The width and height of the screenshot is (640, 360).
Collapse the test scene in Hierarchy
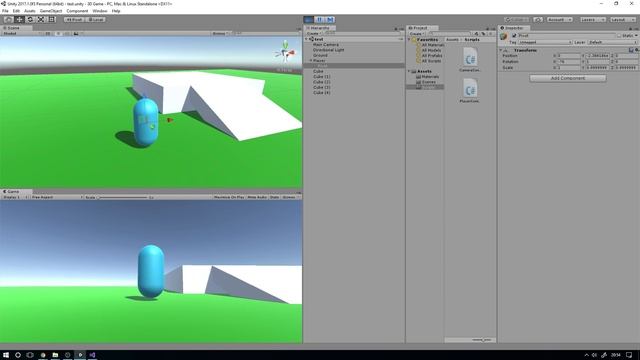(x=307, y=39)
